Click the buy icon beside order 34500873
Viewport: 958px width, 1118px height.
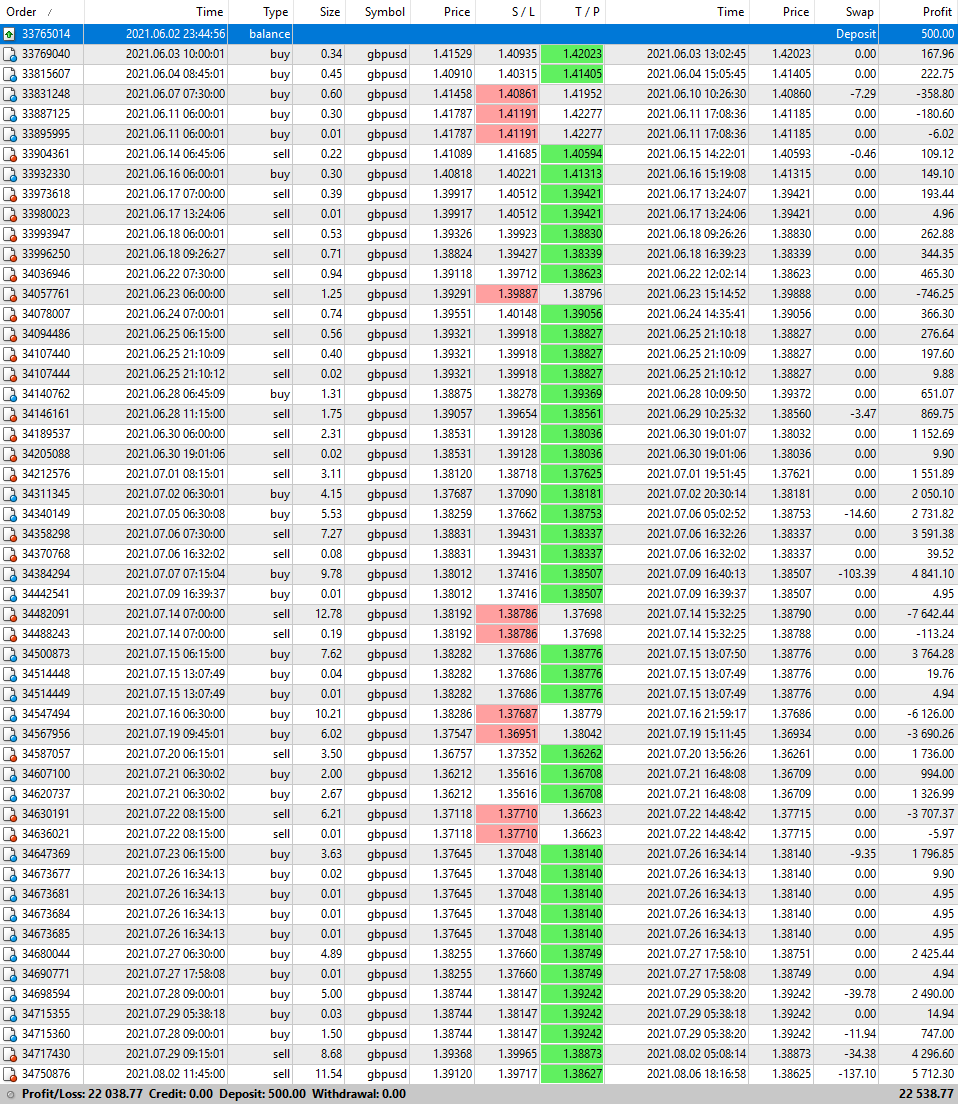coord(9,654)
